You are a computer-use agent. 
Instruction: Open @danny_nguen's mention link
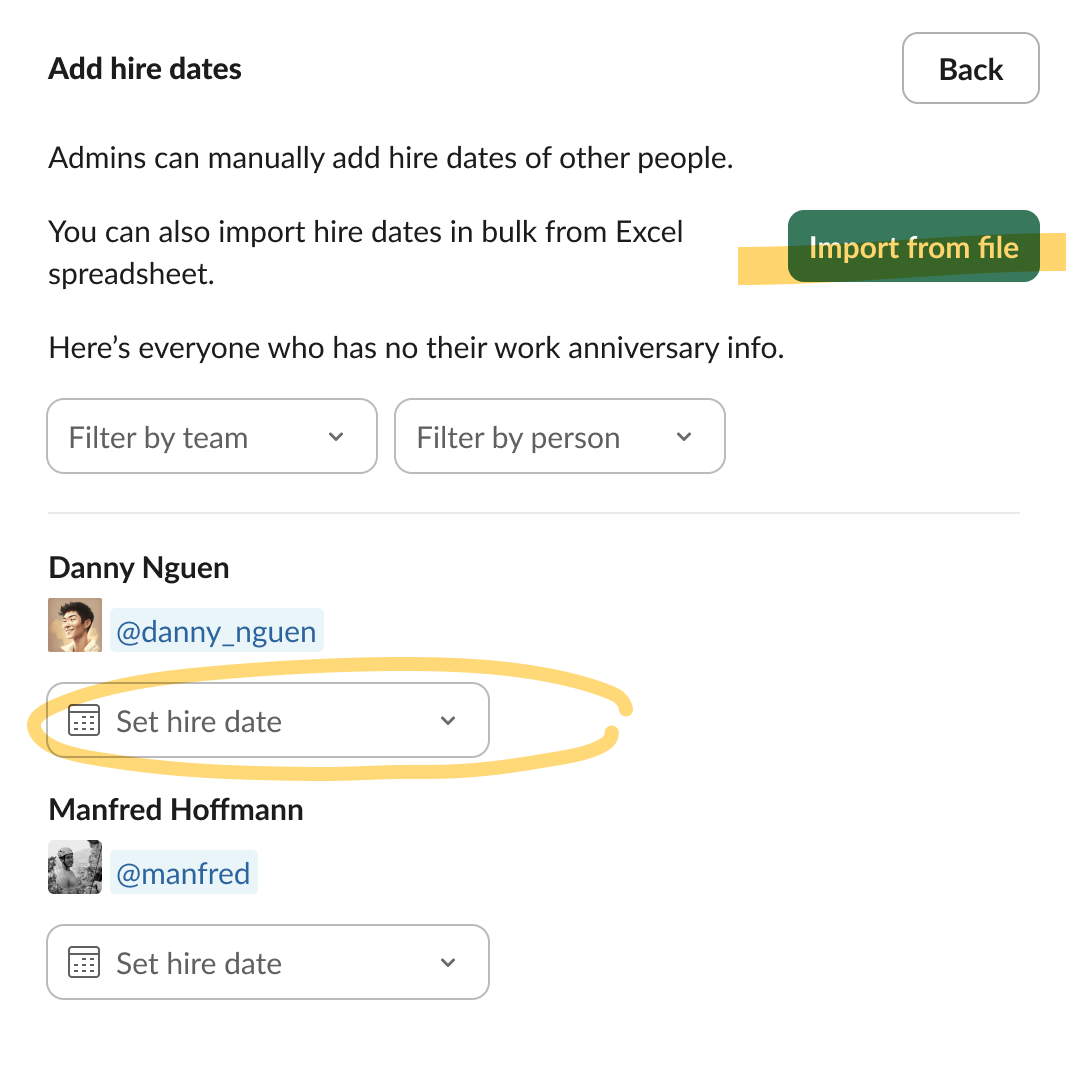(216, 630)
